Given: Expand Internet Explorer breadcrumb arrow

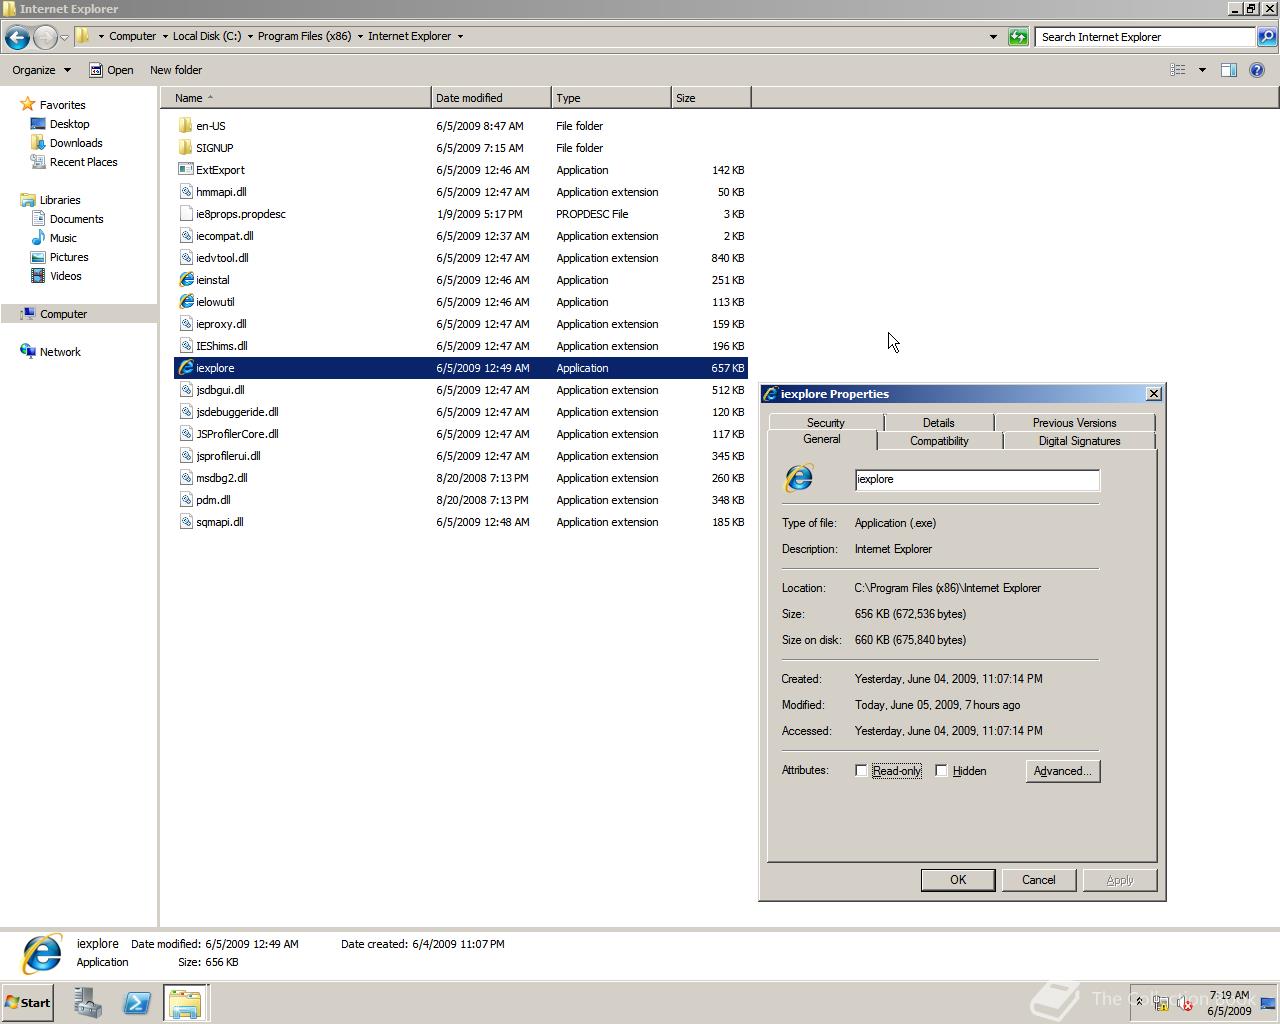Looking at the screenshot, I should (x=460, y=37).
